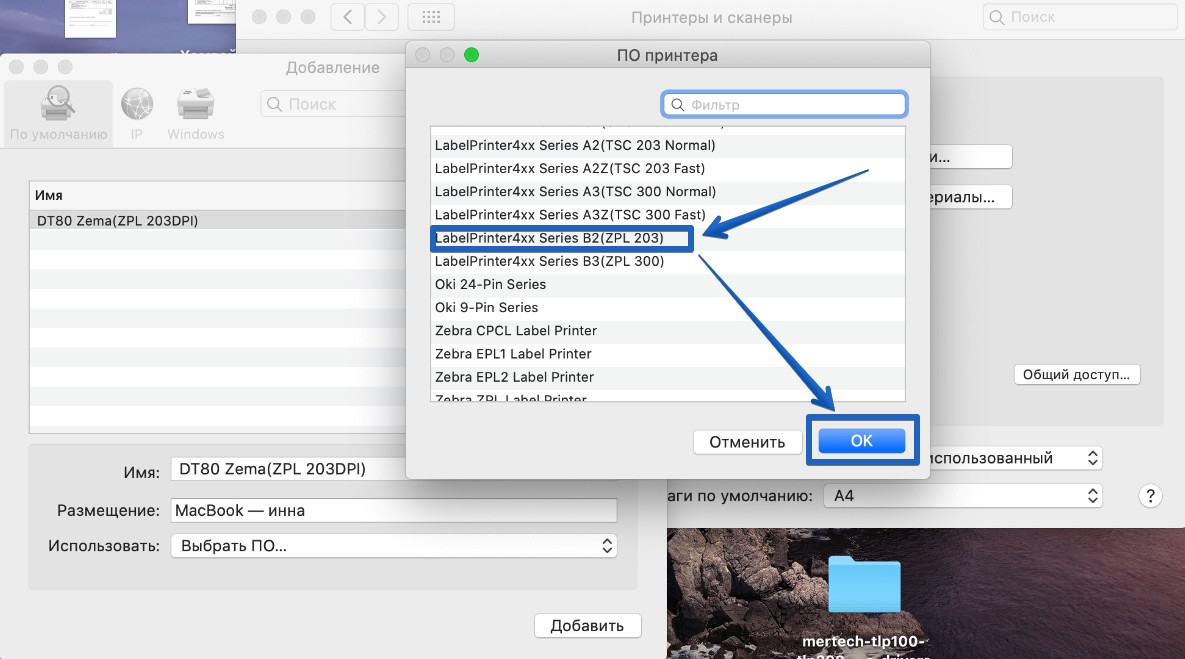
Task: Open the Sharing settings button
Action: 1077,375
